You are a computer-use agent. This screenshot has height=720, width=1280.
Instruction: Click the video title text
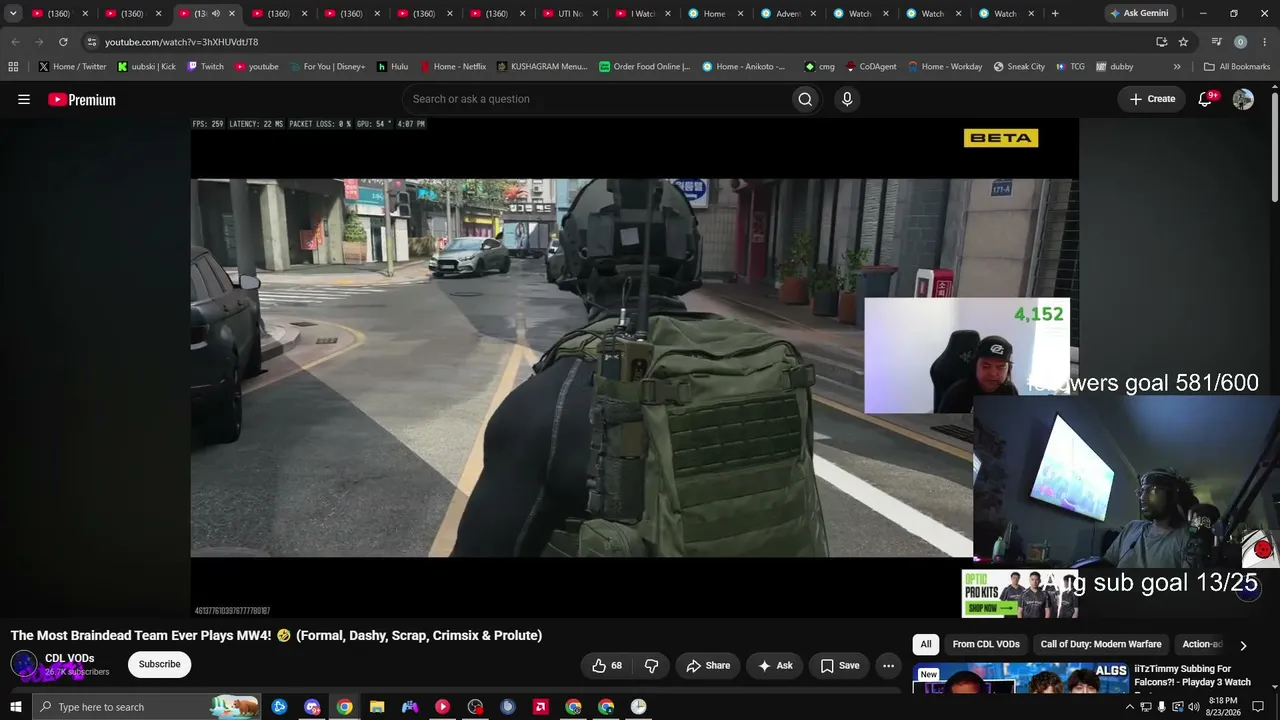276,636
